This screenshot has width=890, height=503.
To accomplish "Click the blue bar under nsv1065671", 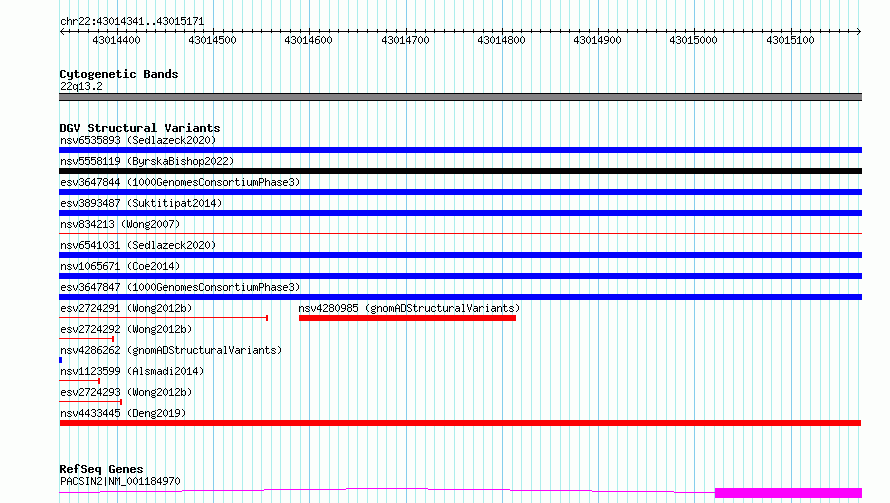I will [460, 276].
